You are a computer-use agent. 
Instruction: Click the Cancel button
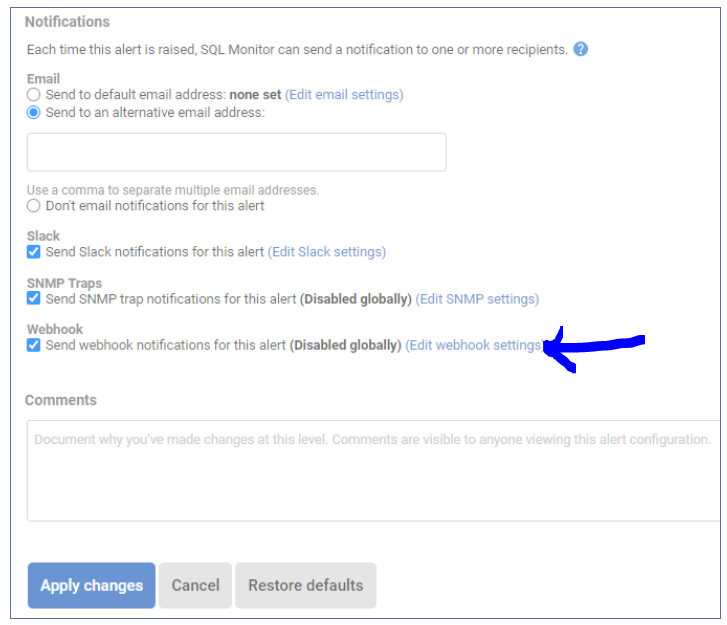click(x=195, y=586)
